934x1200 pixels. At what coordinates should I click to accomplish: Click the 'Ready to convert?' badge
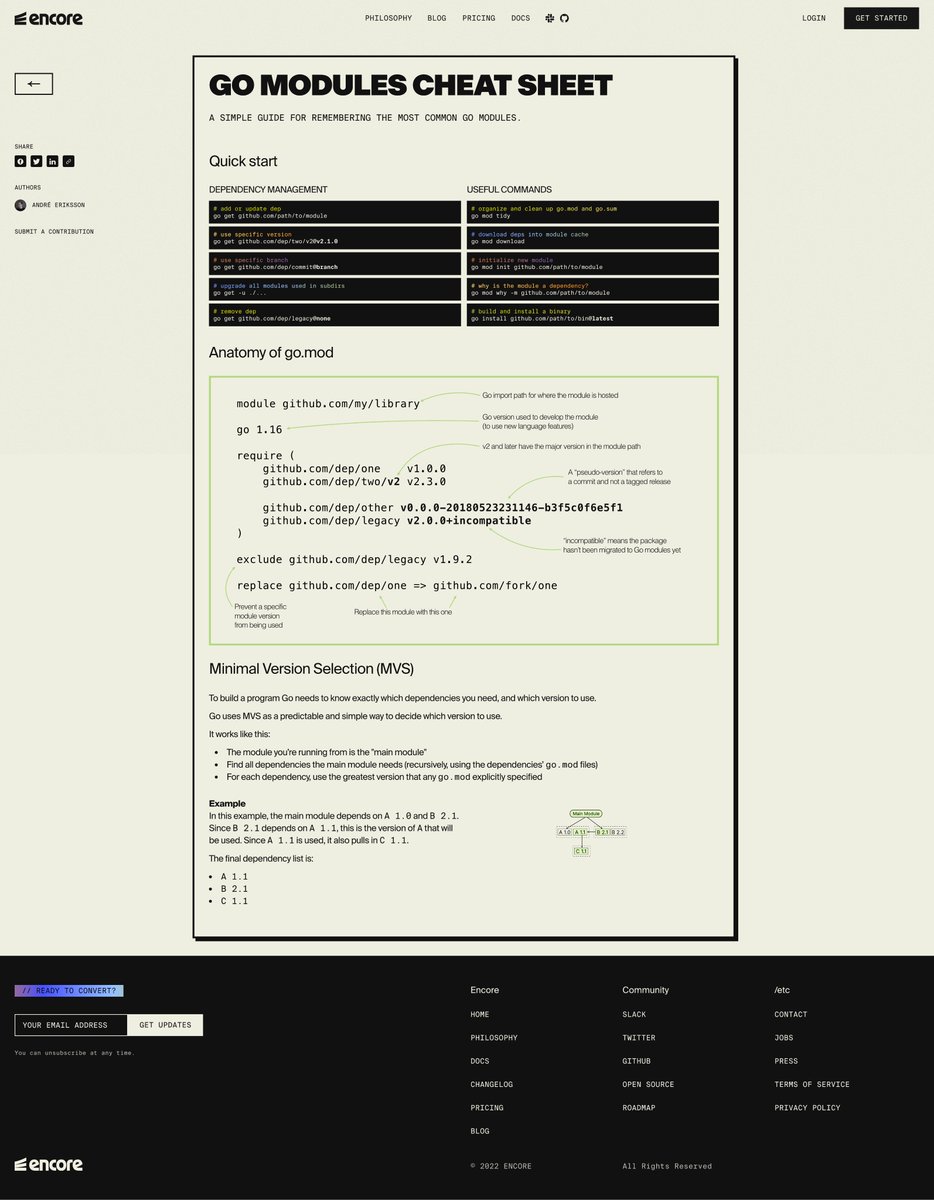(69, 991)
